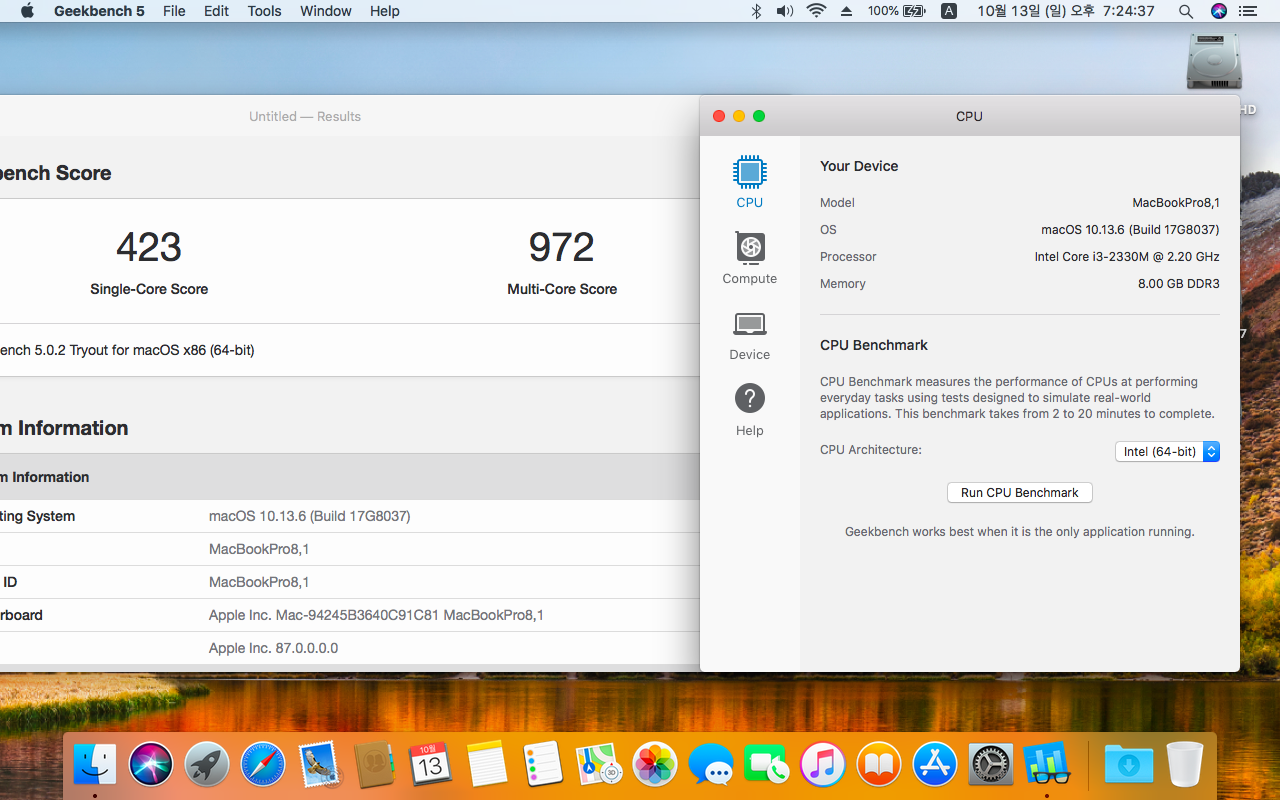Open the CPU Architecture dropdown
The width and height of the screenshot is (1280, 800).
pyautogui.click(x=1167, y=452)
